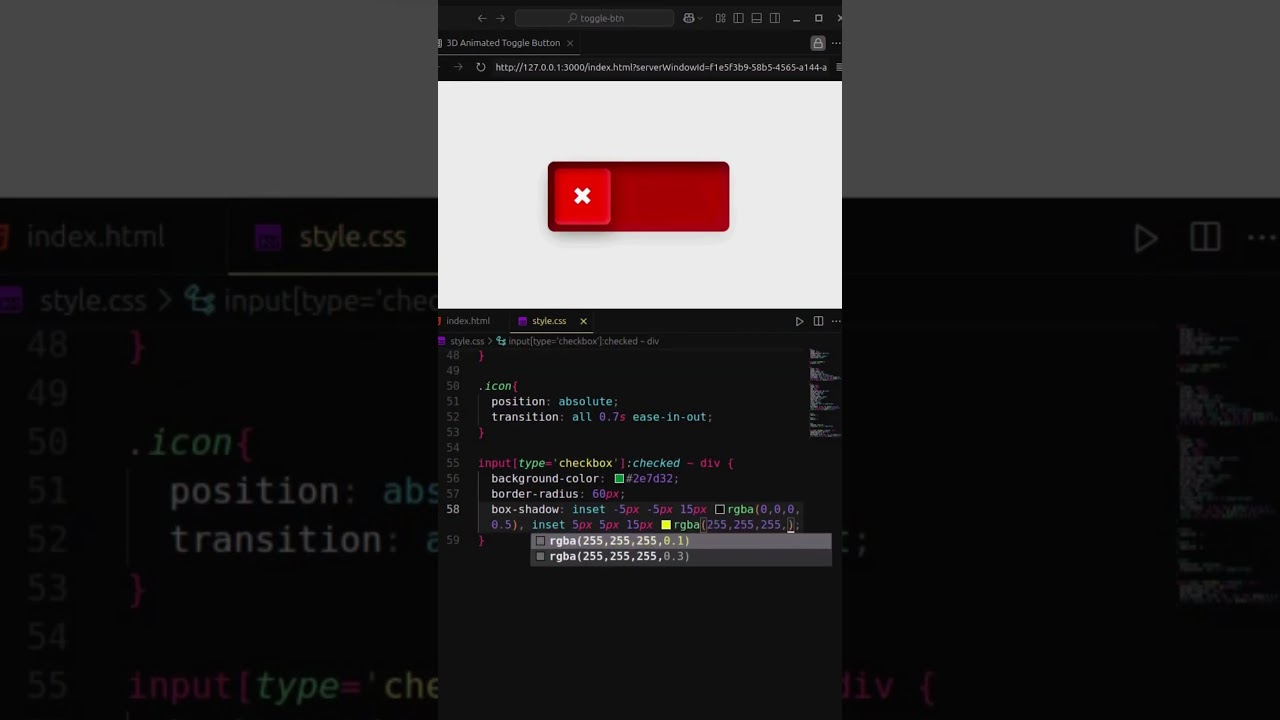The image size is (1280, 720).
Task: Click the 127.0.0.1:3000 address bar
Action: pos(661,67)
